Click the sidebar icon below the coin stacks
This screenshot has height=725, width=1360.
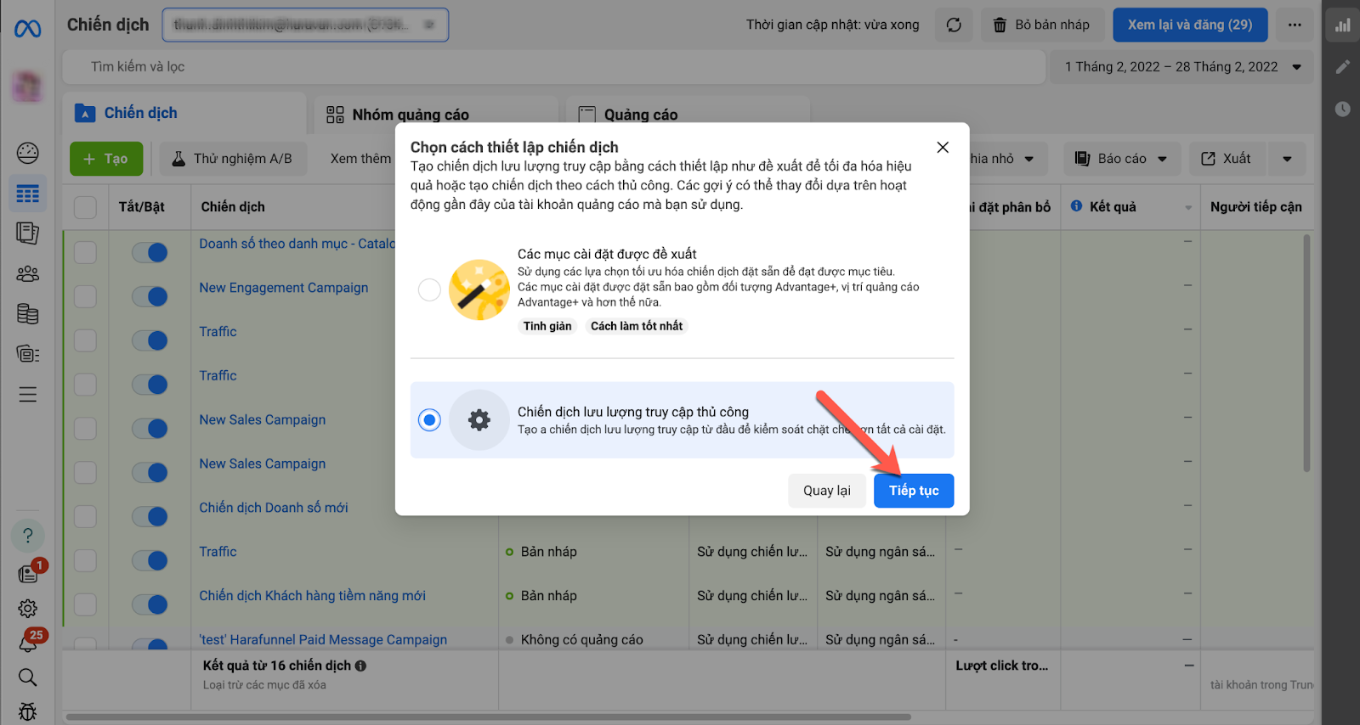pos(28,353)
